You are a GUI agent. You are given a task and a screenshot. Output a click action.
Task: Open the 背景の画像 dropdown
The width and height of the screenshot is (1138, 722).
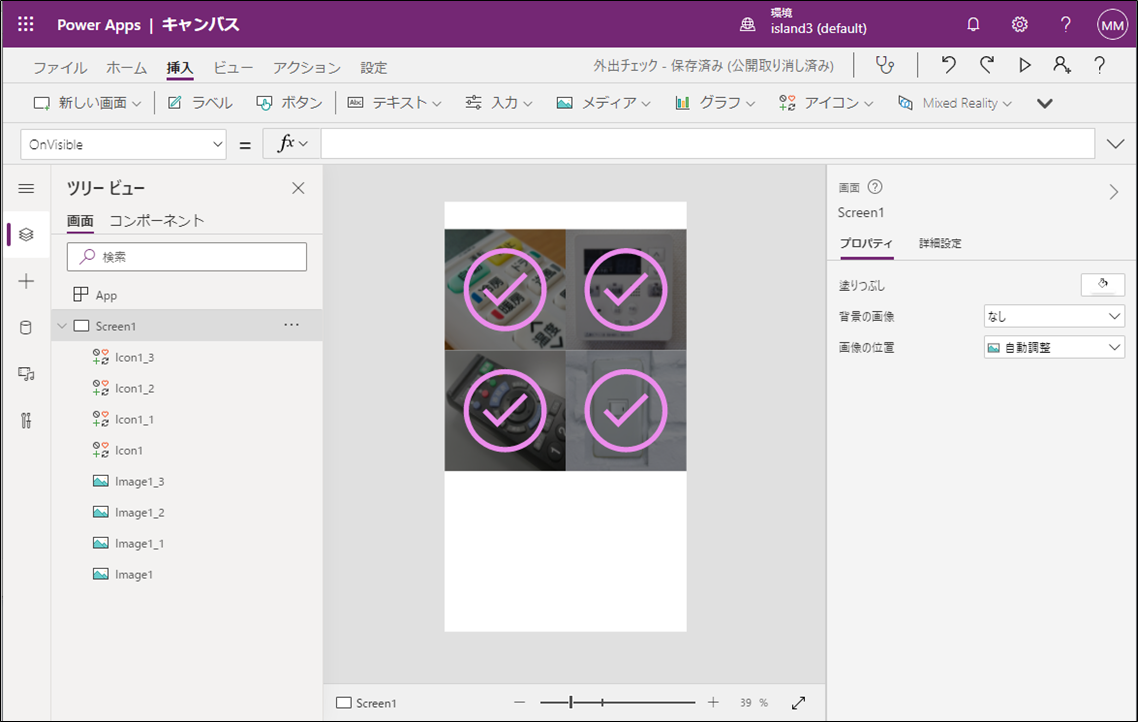click(1055, 316)
